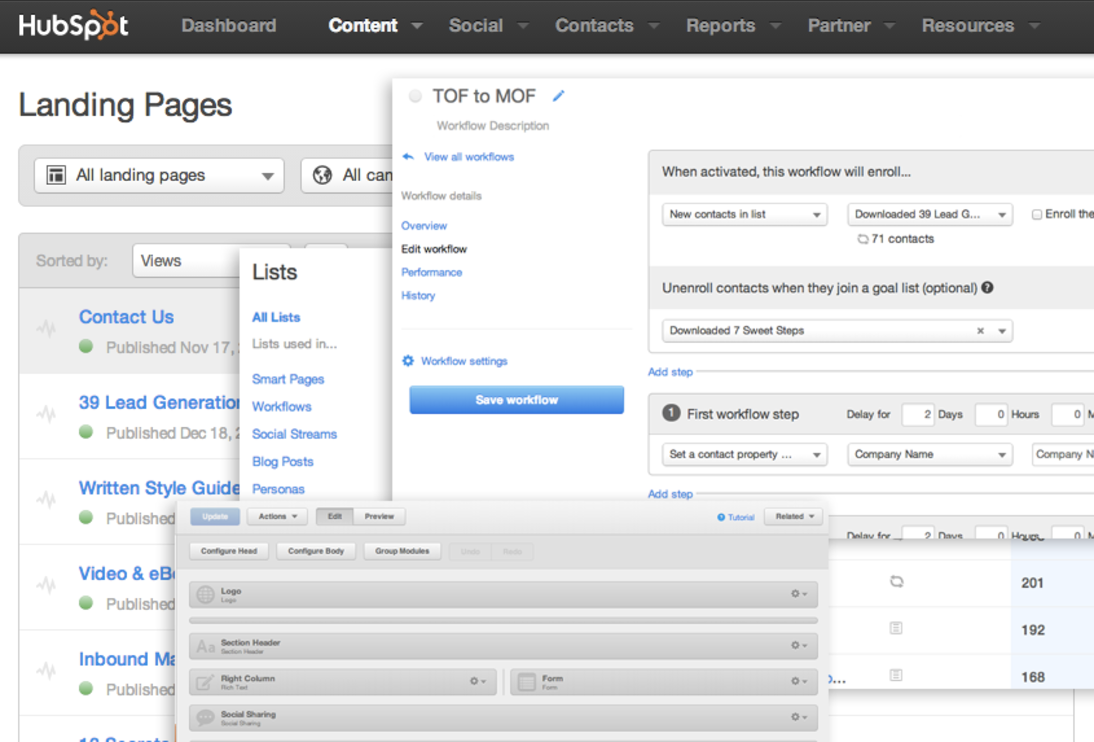
Task: Open the Contact Us landing page link
Action: coord(126,317)
